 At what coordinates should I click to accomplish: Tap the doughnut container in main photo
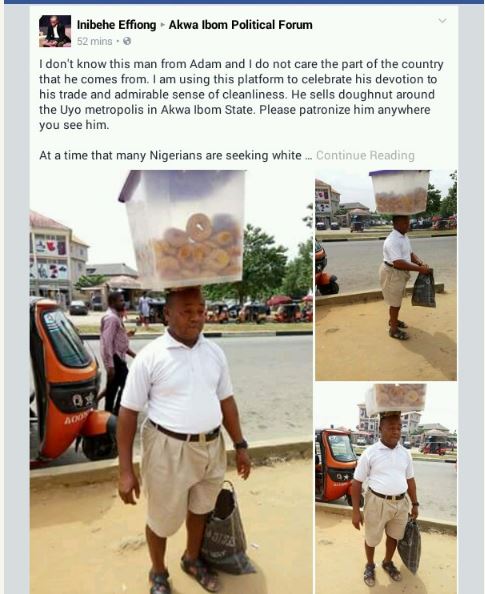pos(183,229)
